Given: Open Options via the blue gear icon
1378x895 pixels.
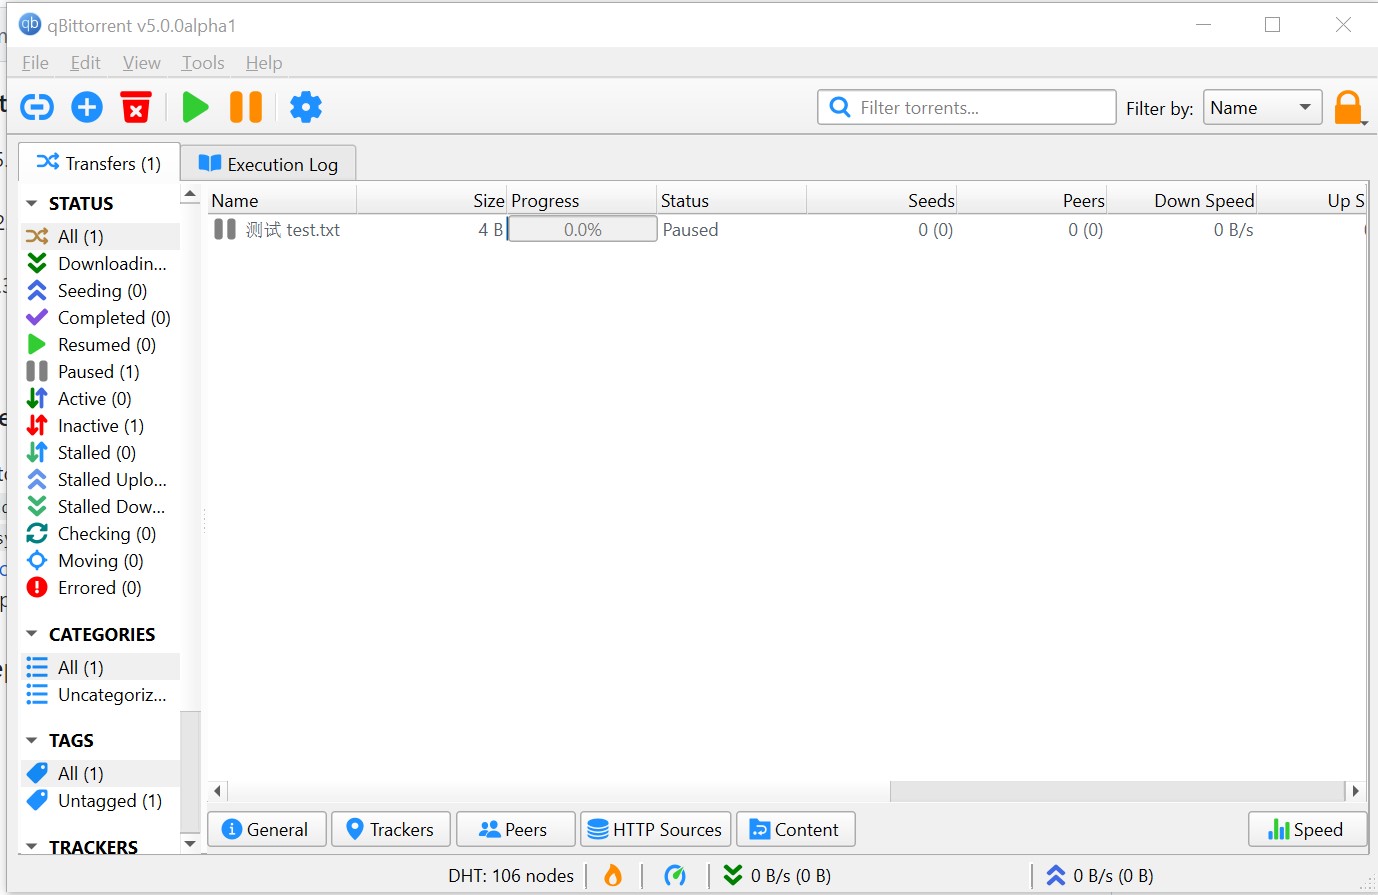Looking at the screenshot, I should point(306,107).
